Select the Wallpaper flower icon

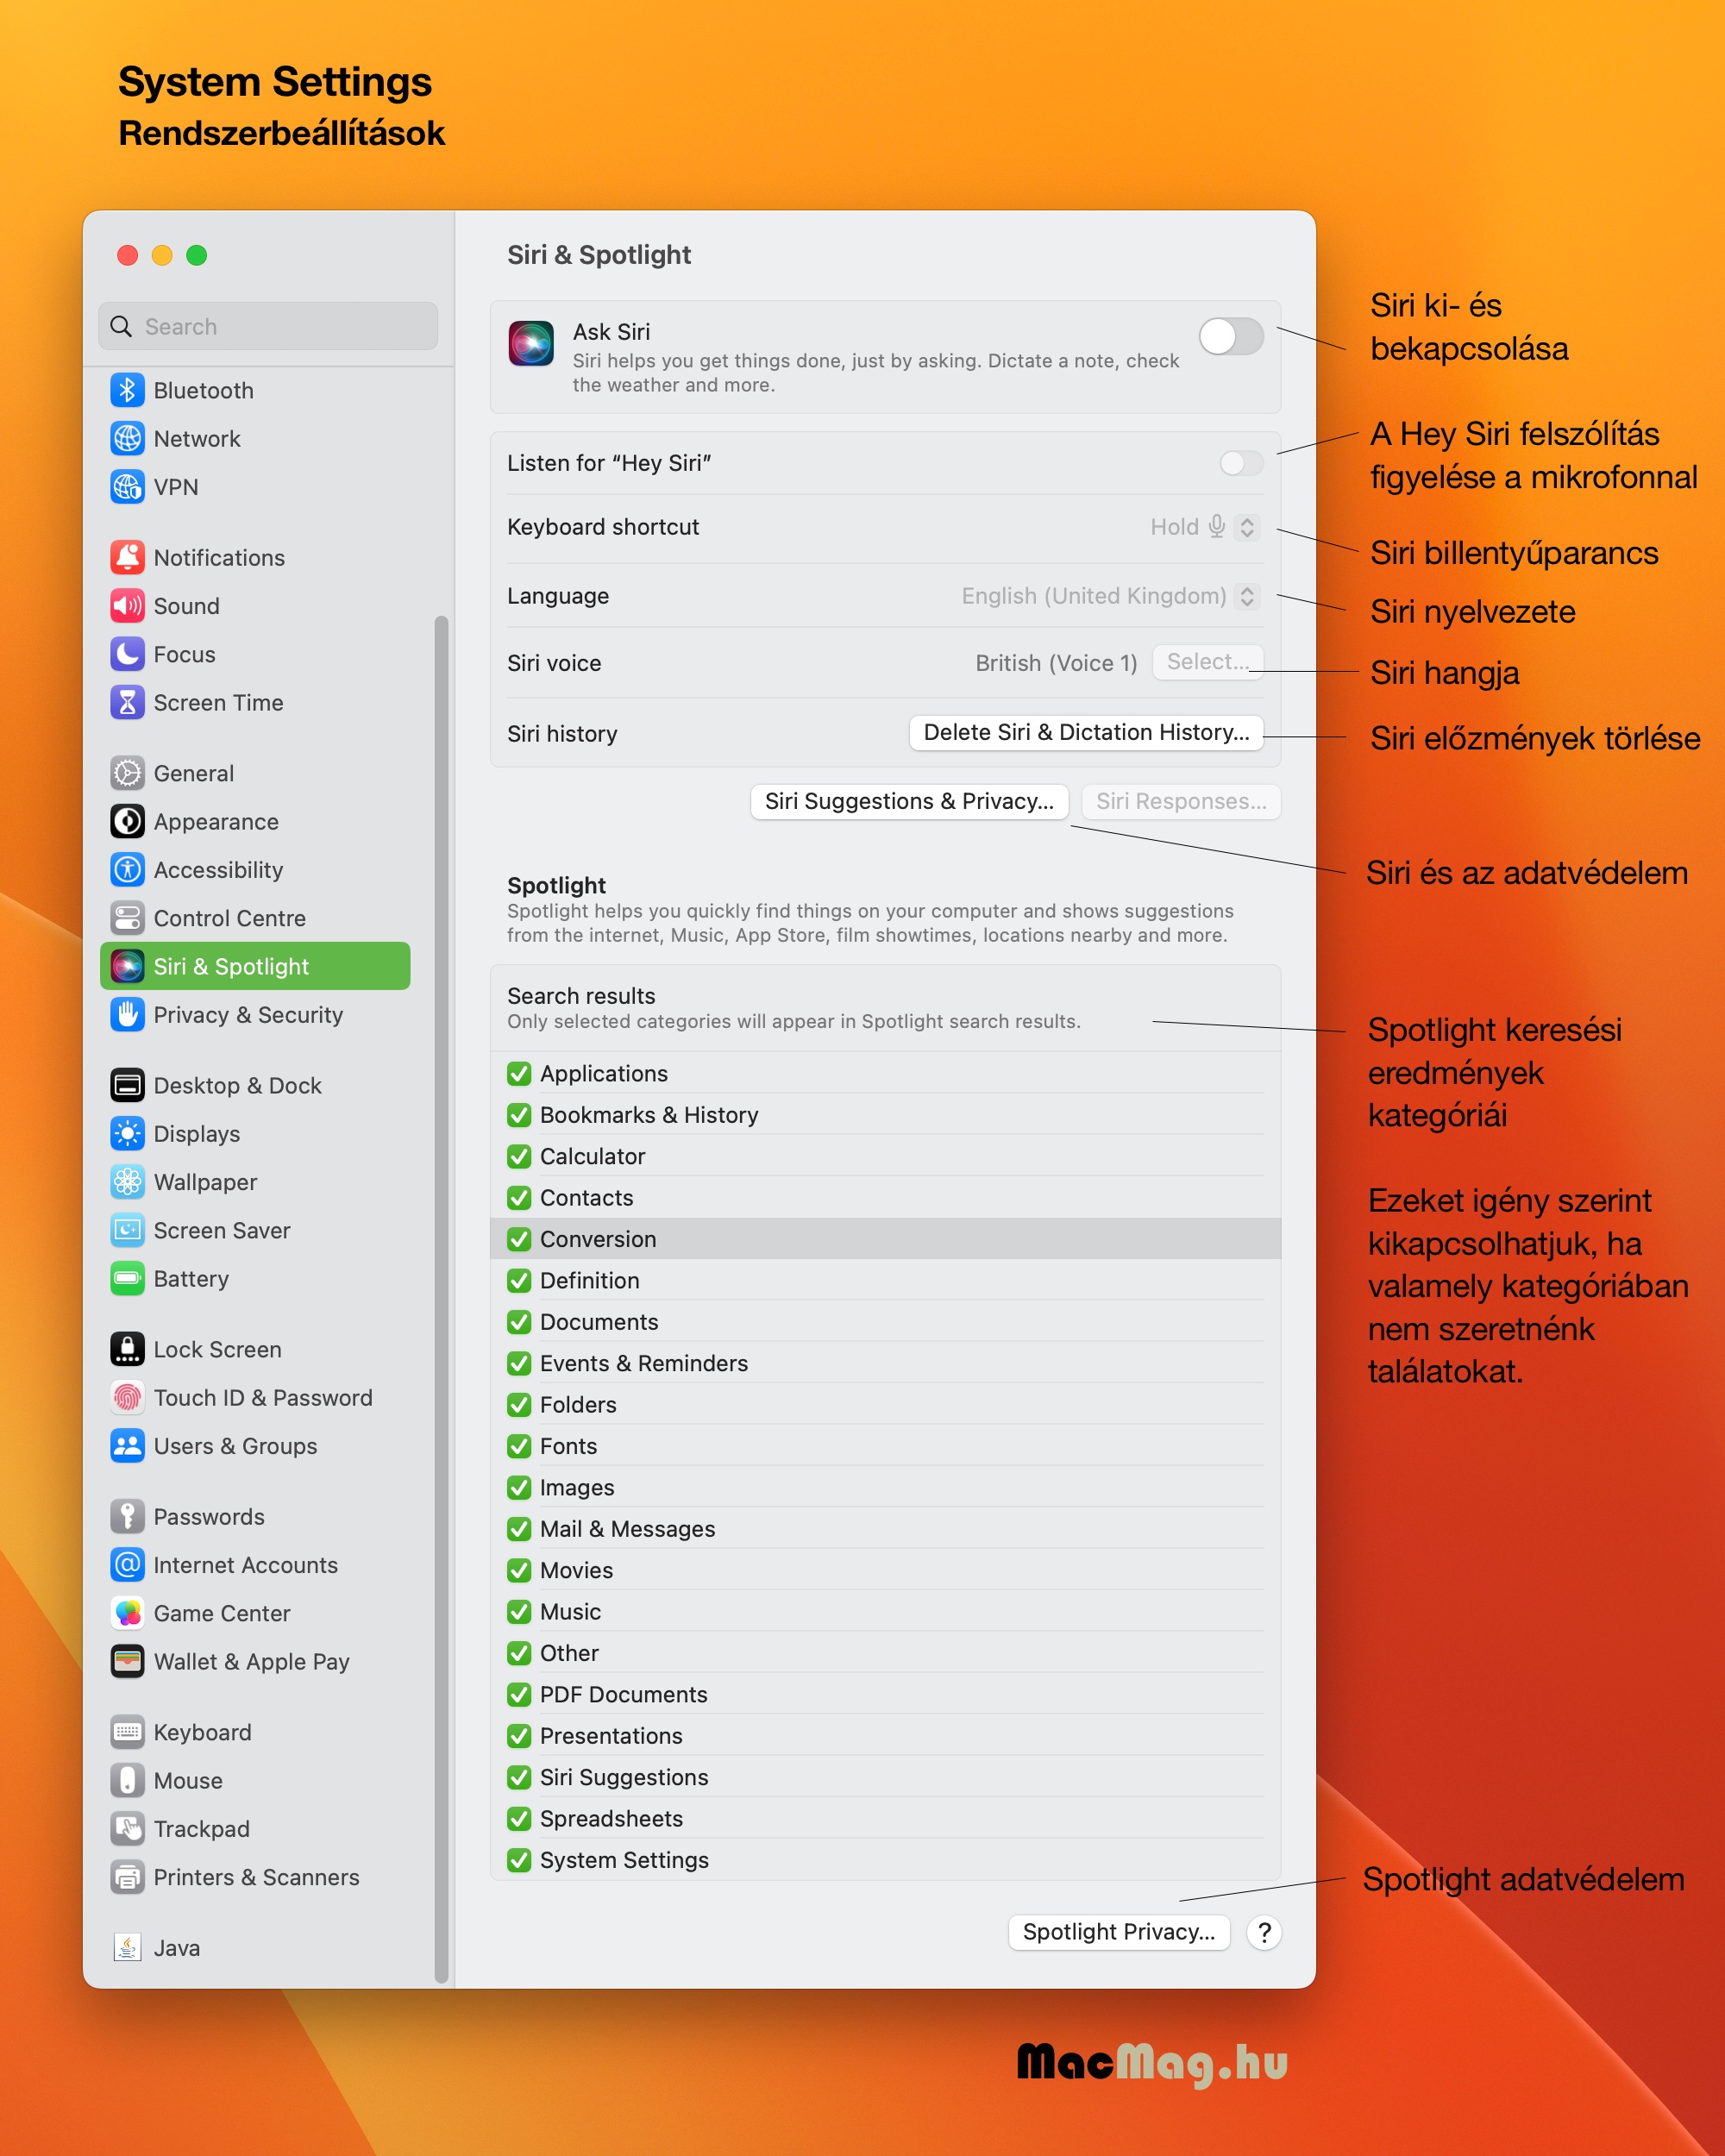[127, 1182]
